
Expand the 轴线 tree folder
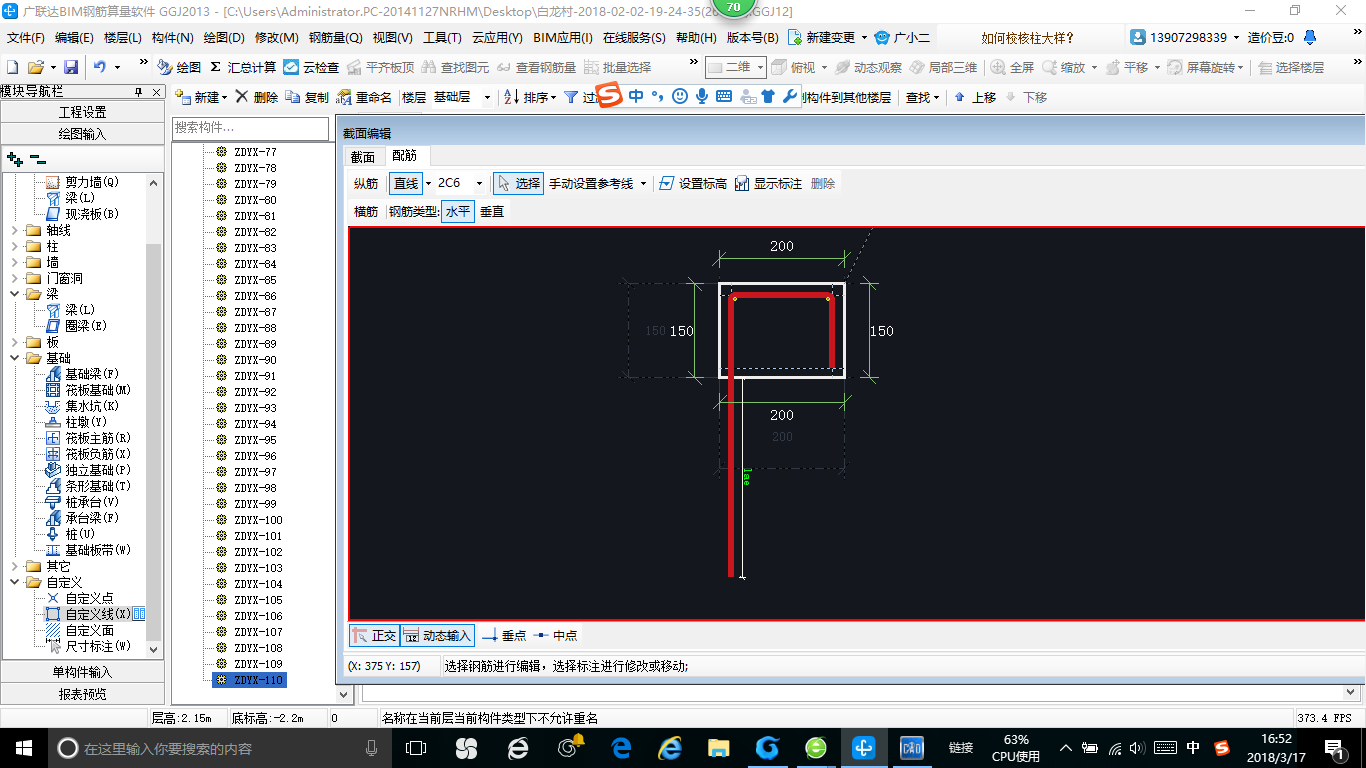(15, 230)
